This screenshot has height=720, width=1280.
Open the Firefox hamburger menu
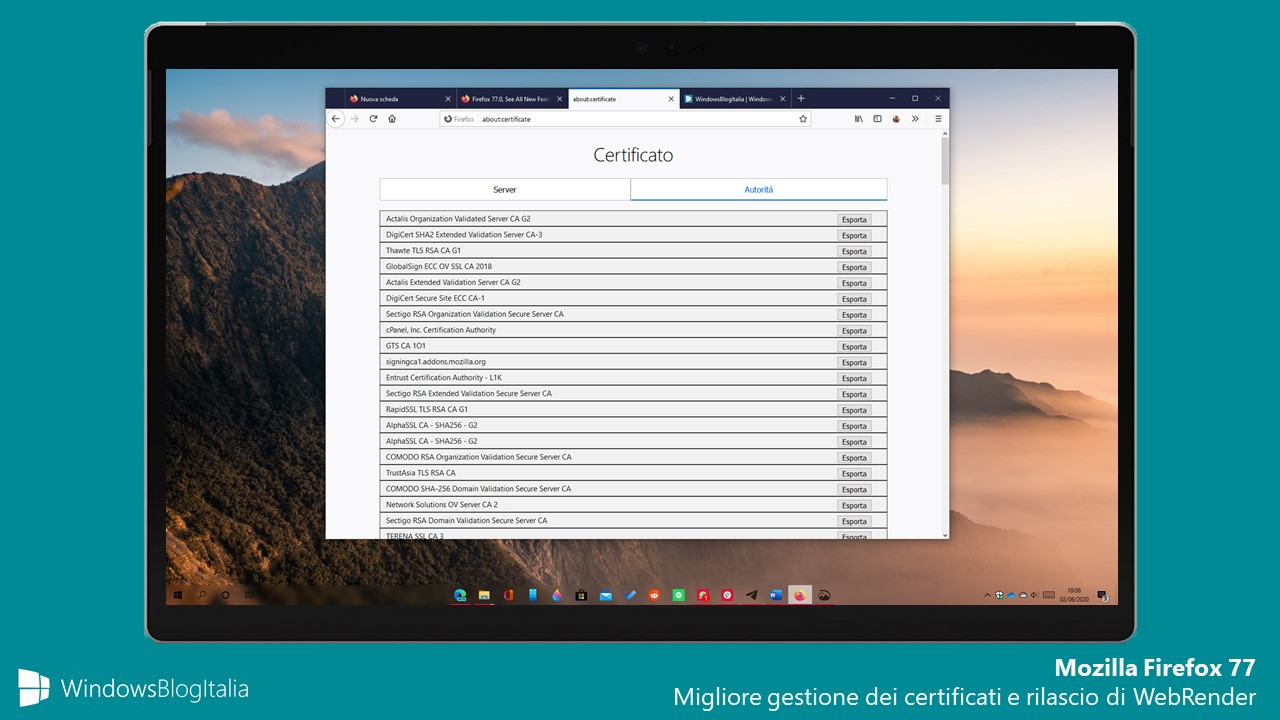tap(938, 118)
